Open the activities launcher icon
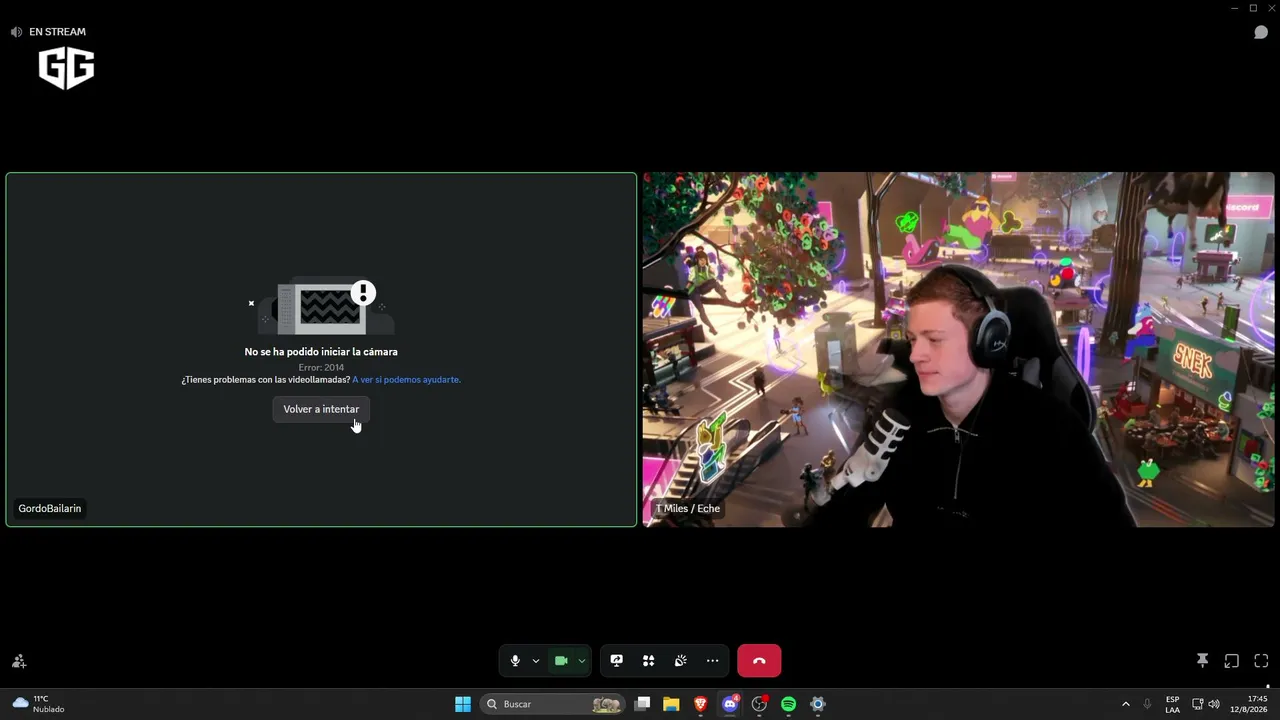 tap(649, 661)
